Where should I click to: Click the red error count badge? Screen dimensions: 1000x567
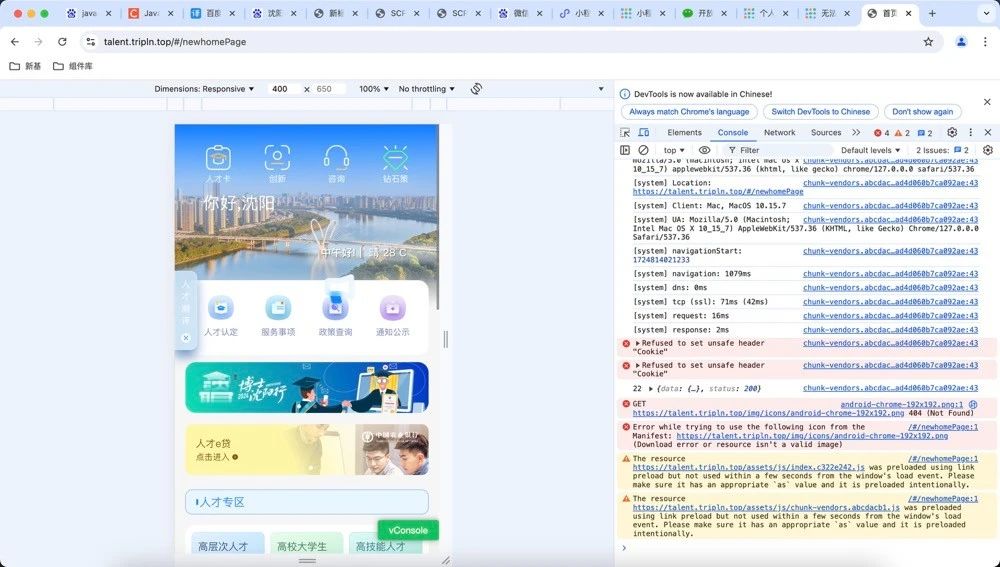tap(881, 133)
